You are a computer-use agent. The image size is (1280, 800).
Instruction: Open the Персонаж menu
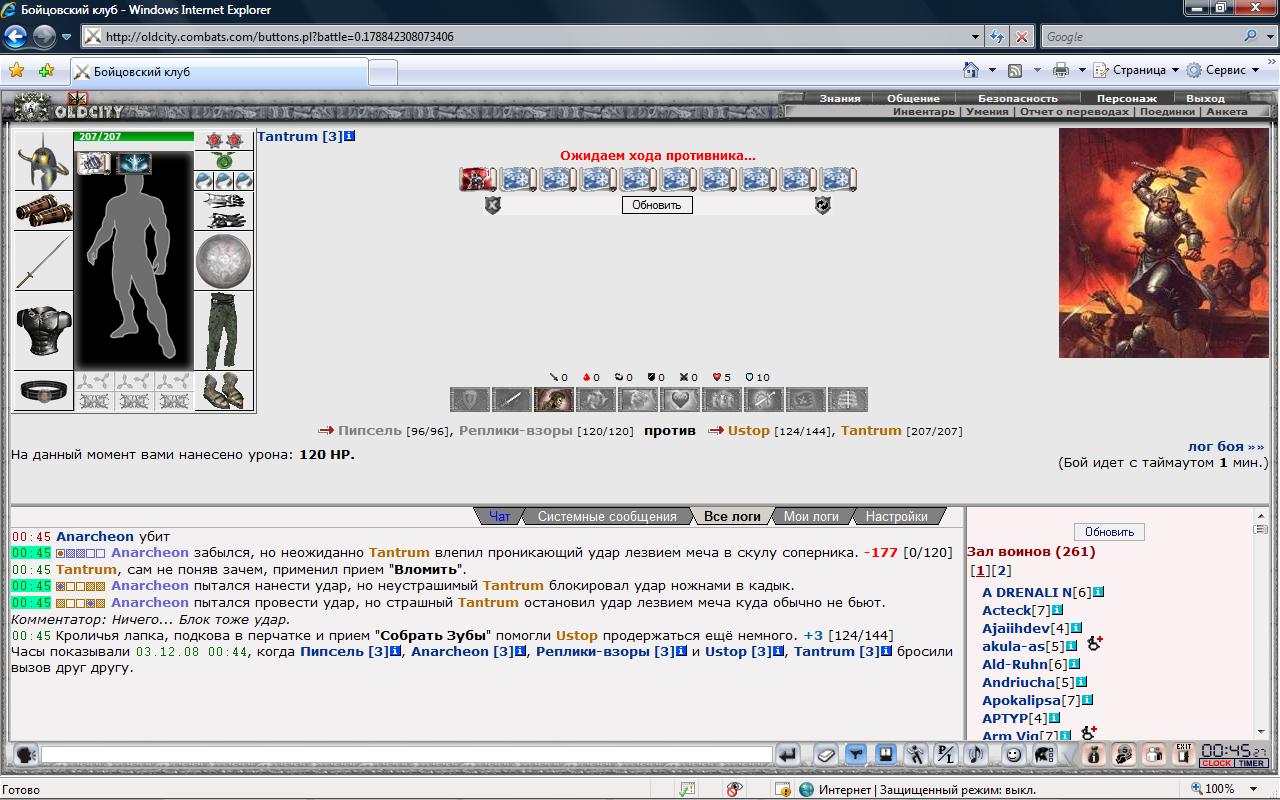[x=1127, y=98]
